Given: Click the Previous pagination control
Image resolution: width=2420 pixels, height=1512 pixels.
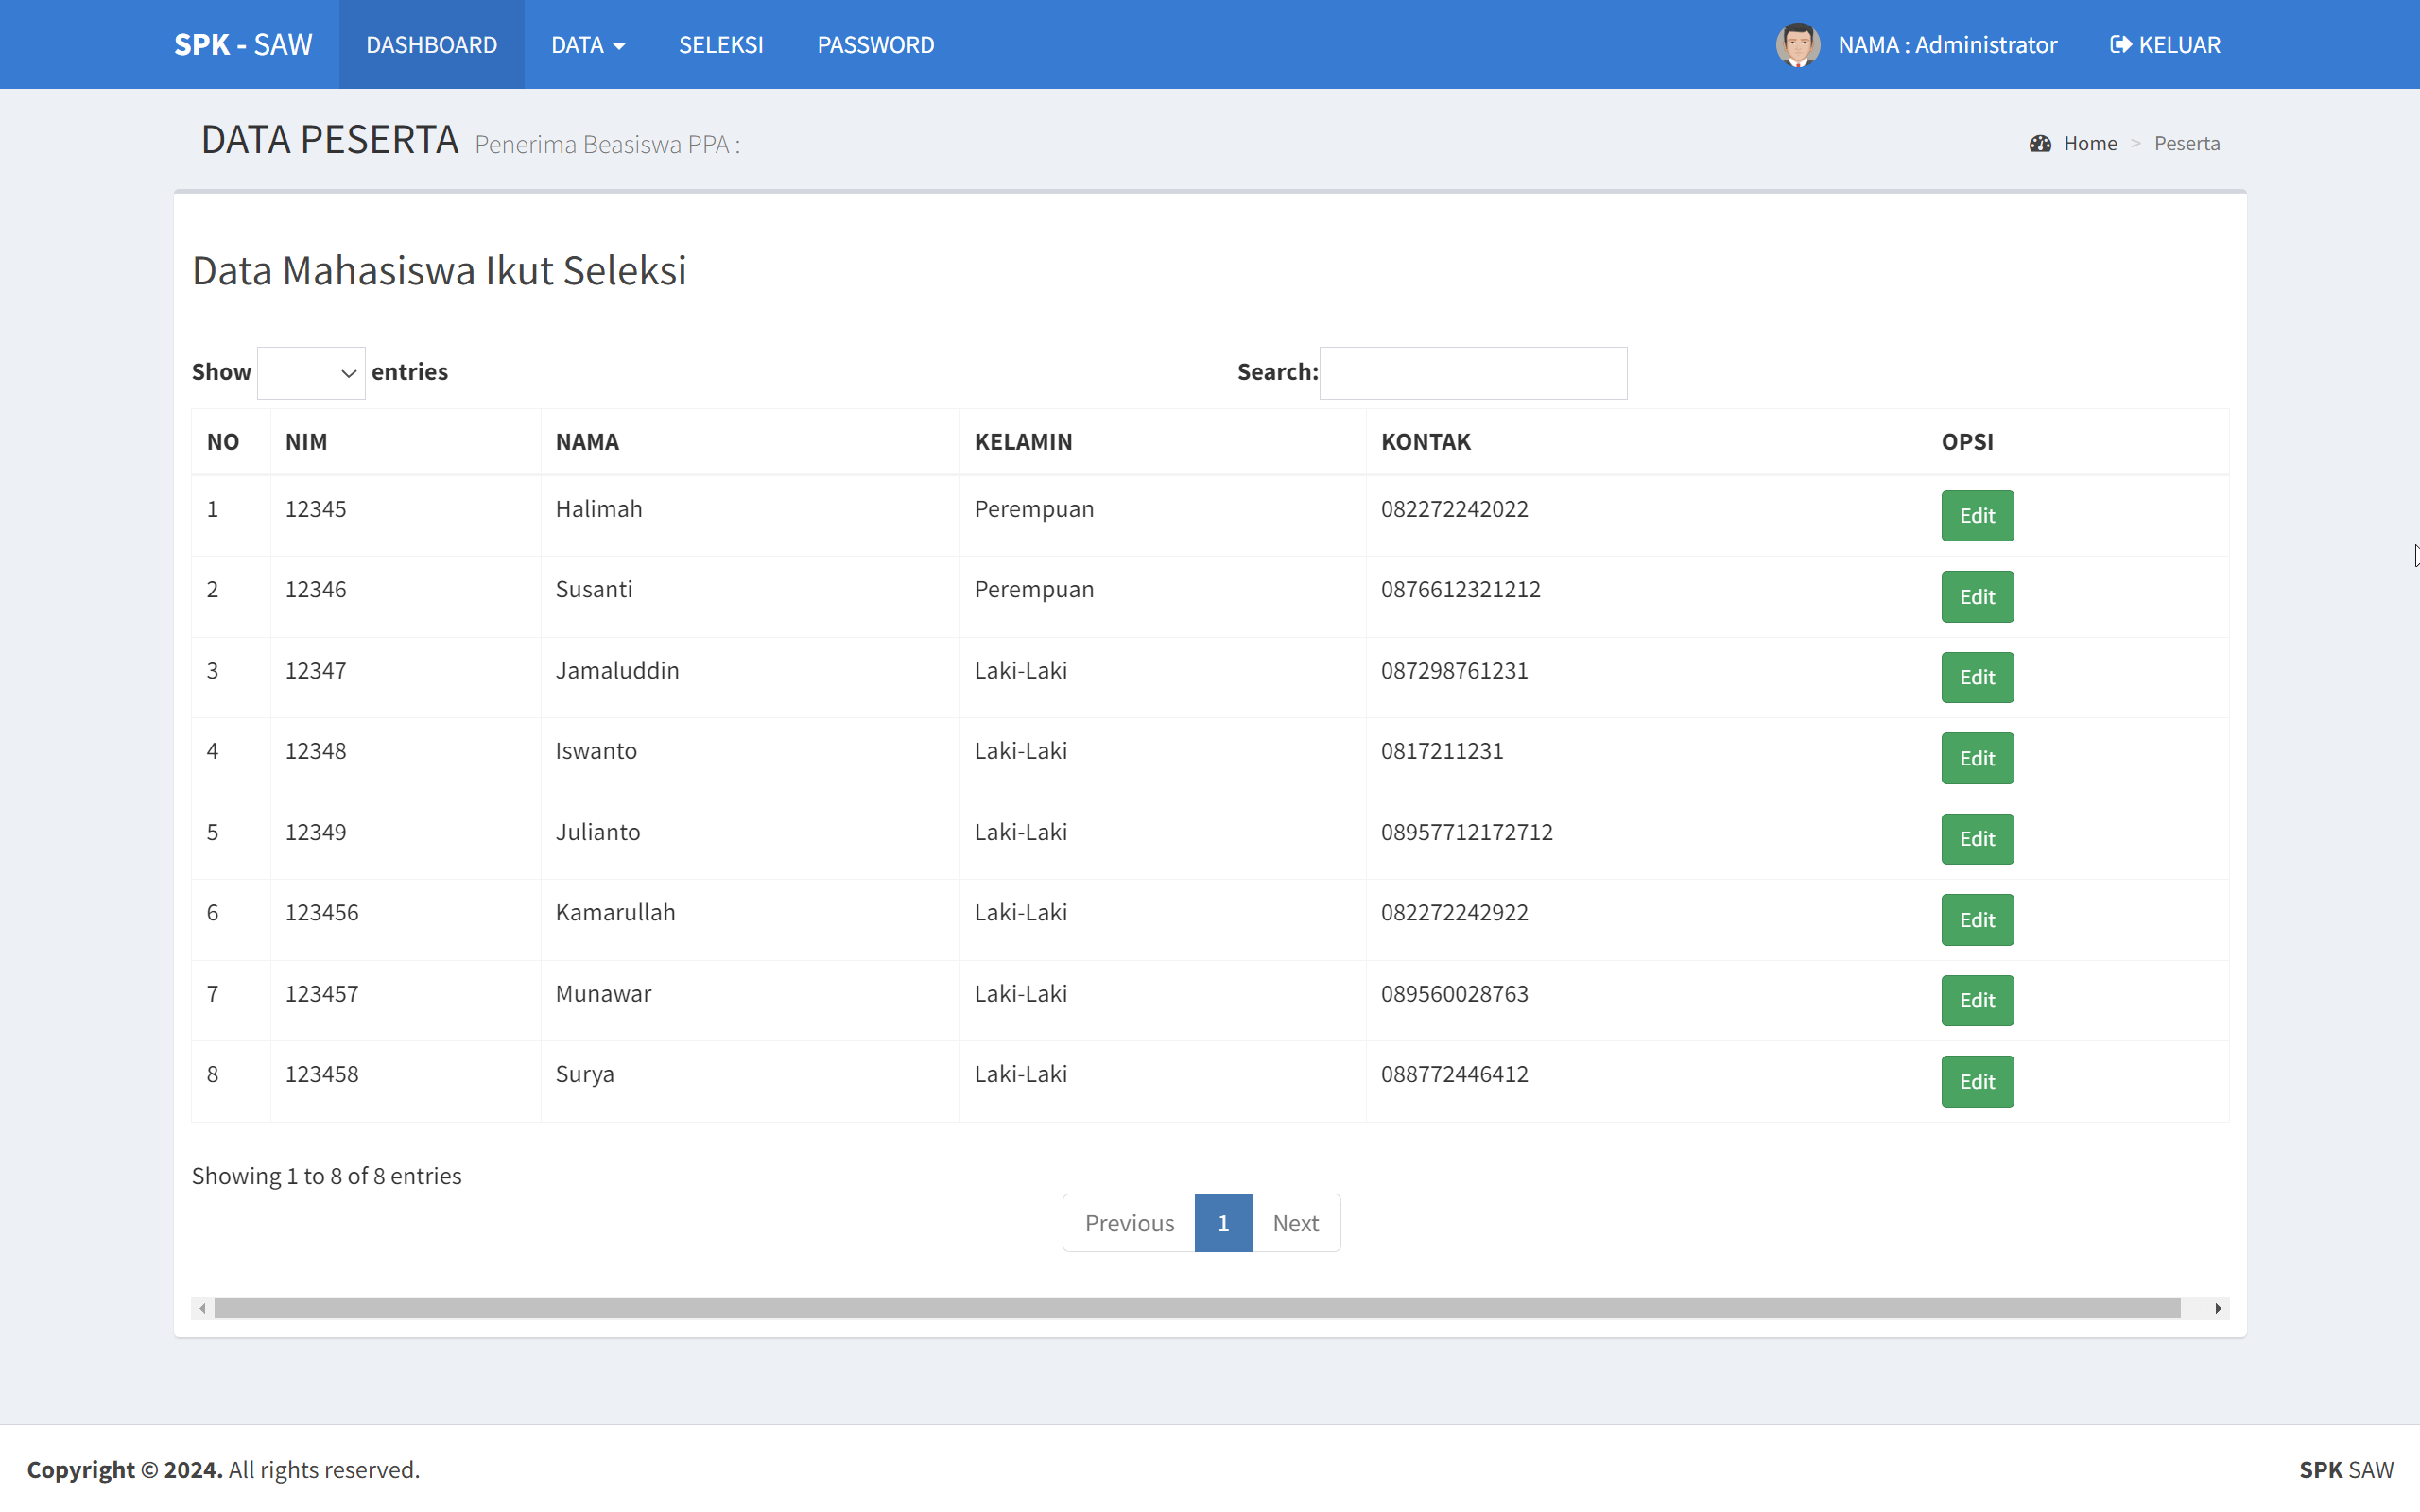Looking at the screenshot, I should [1128, 1222].
